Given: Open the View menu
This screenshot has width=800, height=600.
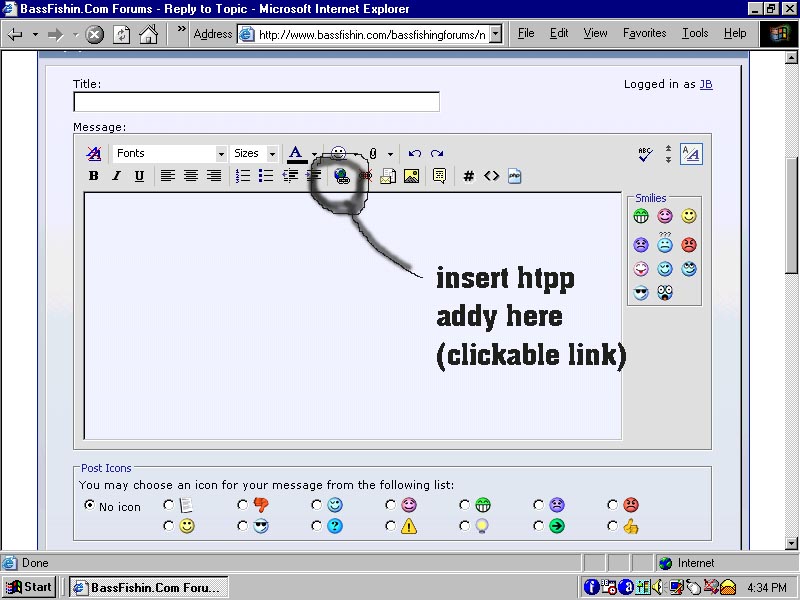Looking at the screenshot, I should pos(595,33).
